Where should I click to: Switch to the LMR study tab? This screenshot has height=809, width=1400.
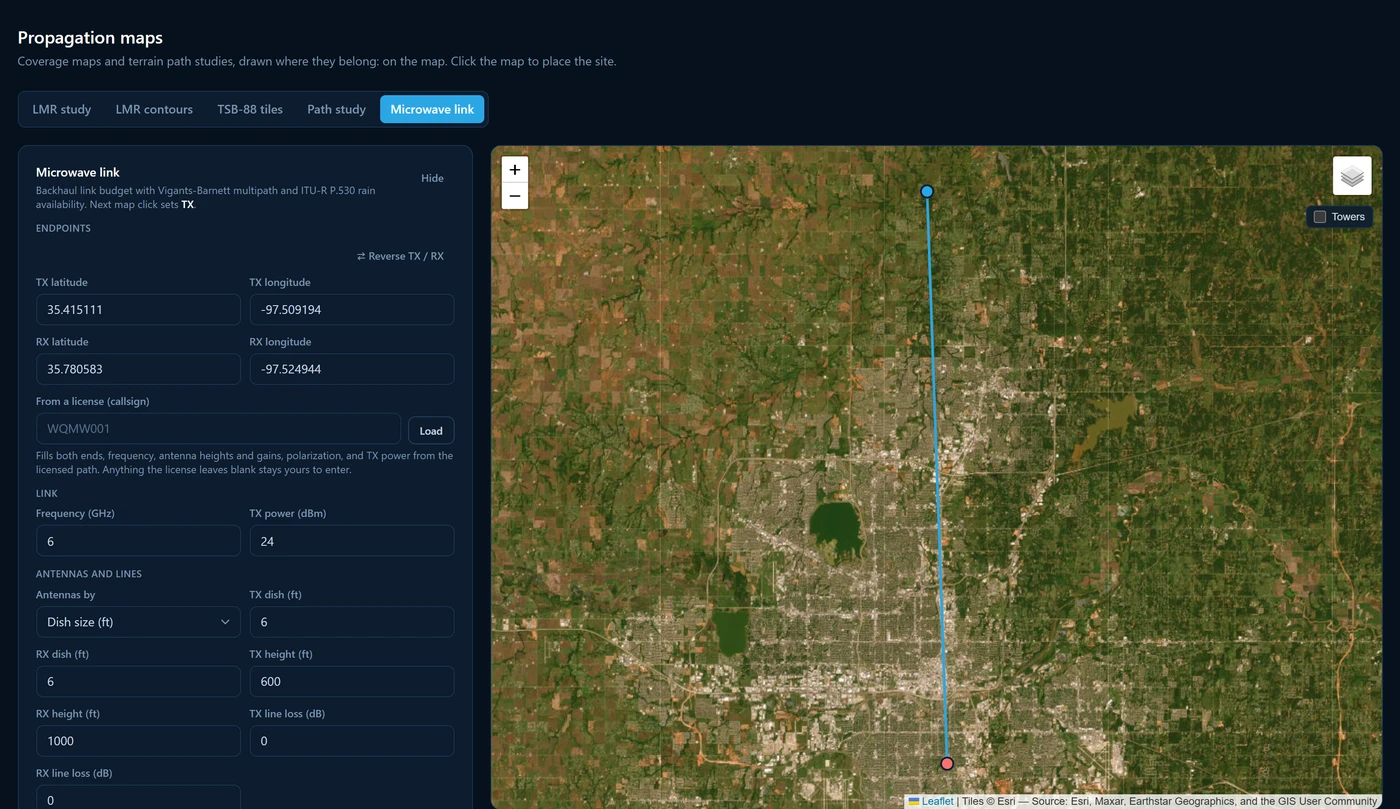tap(62, 109)
